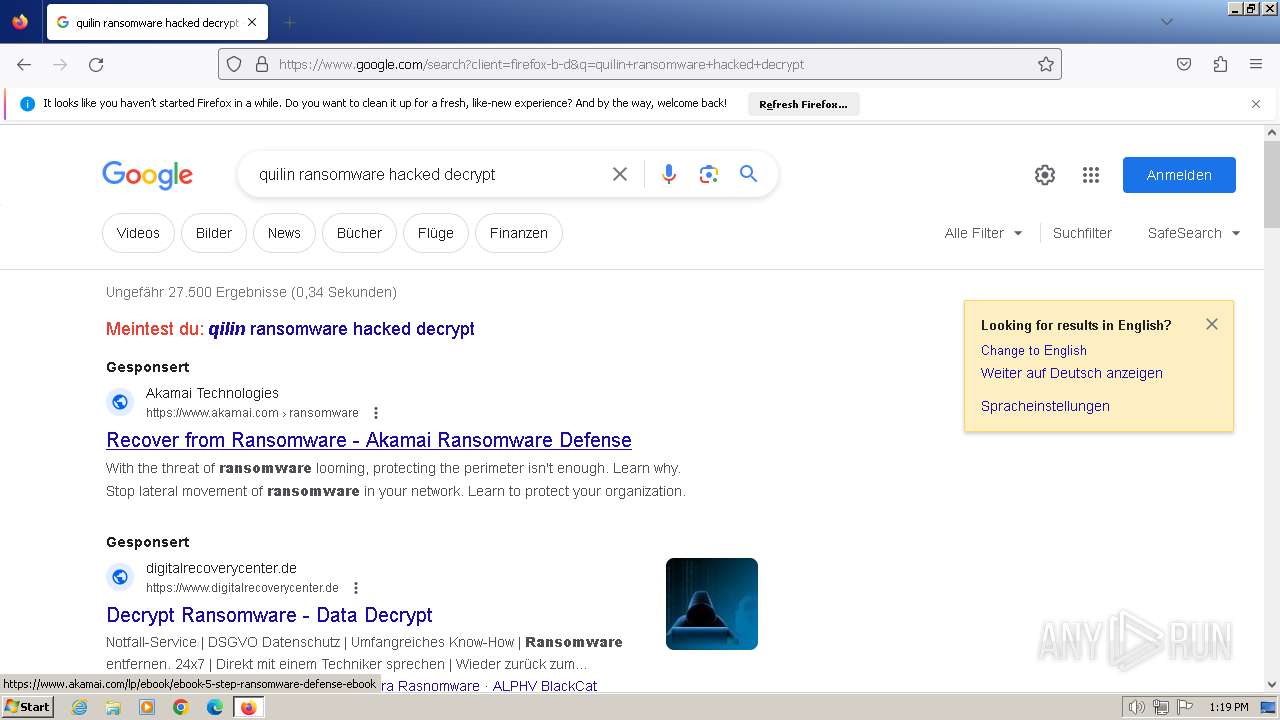Open tracking protection shield icon
The width and height of the screenshot is (1280, 720).
[x=234, y=64]
